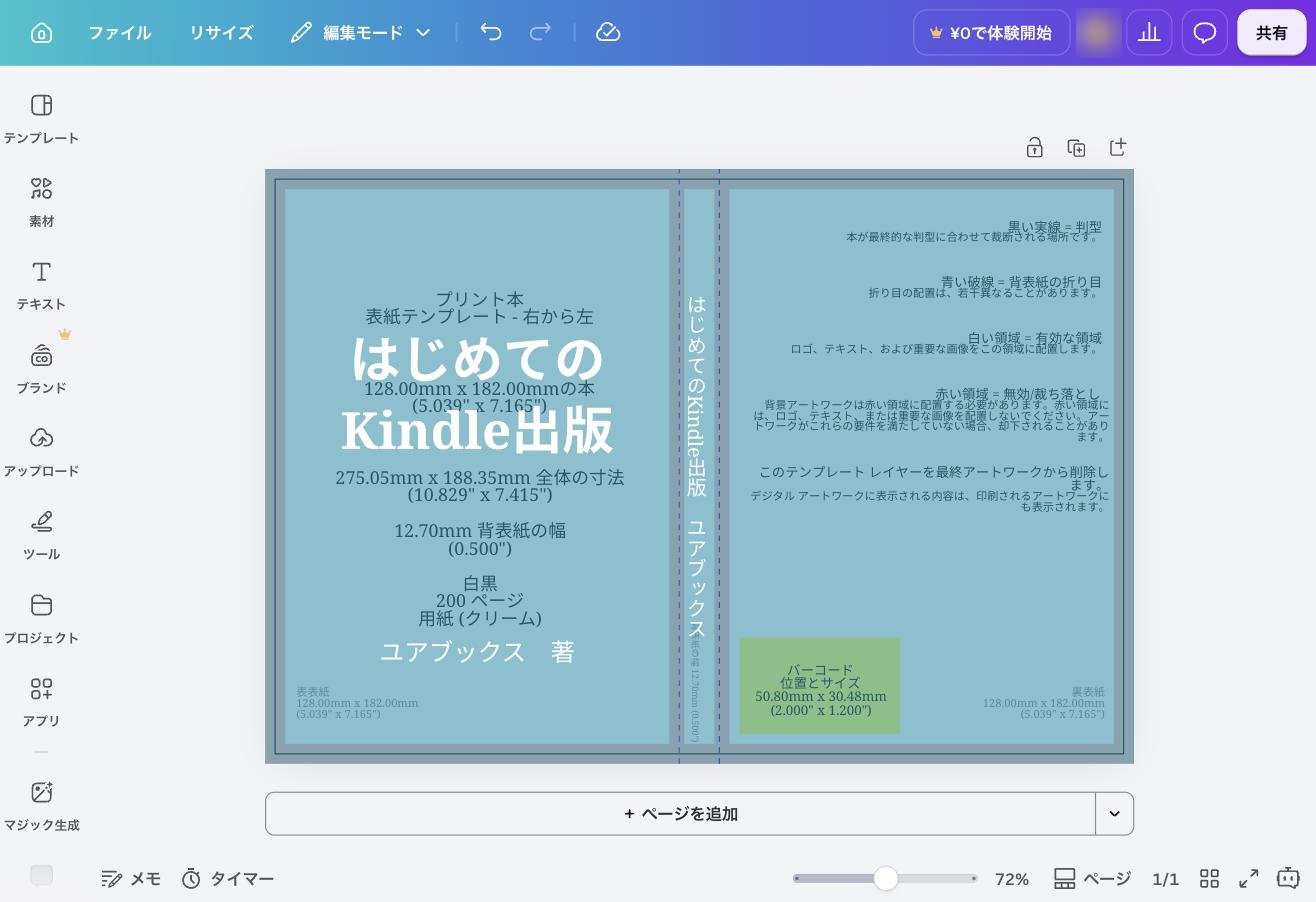The image size is (1316, 902).
Task: Click page counter 1/1
Action: point(1165,879)
